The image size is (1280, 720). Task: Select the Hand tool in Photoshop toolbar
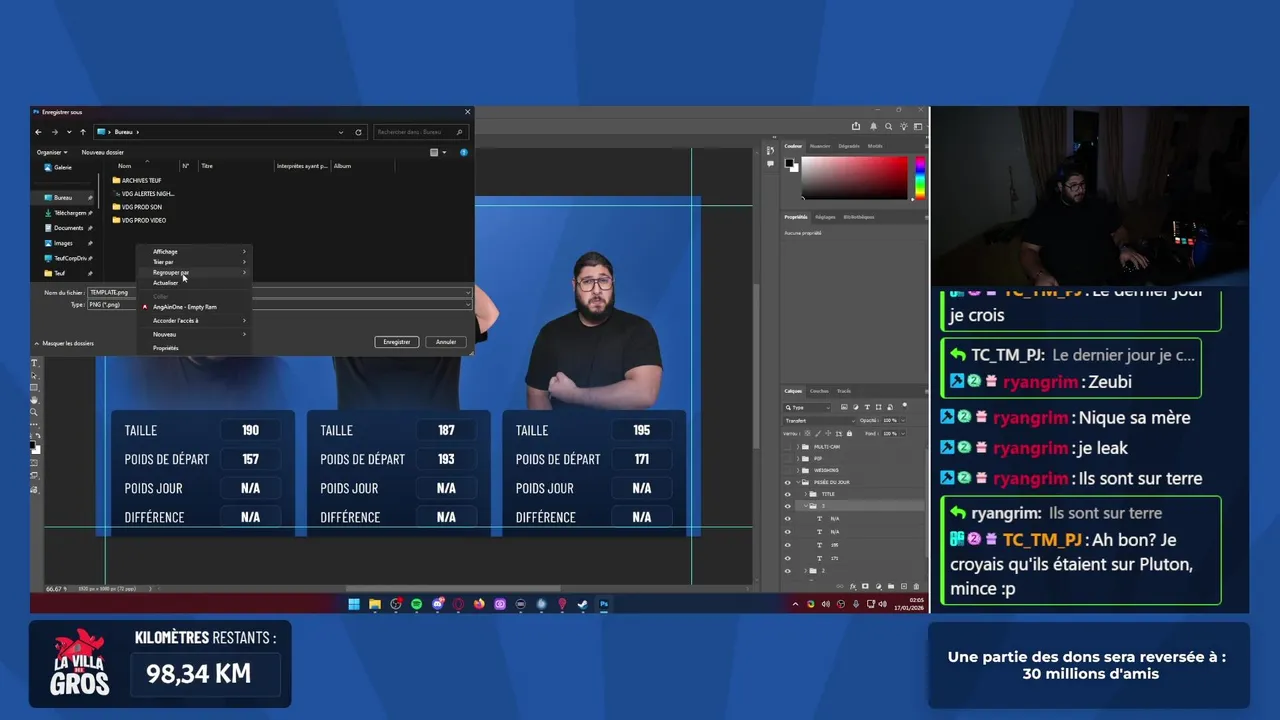point(34,400)
